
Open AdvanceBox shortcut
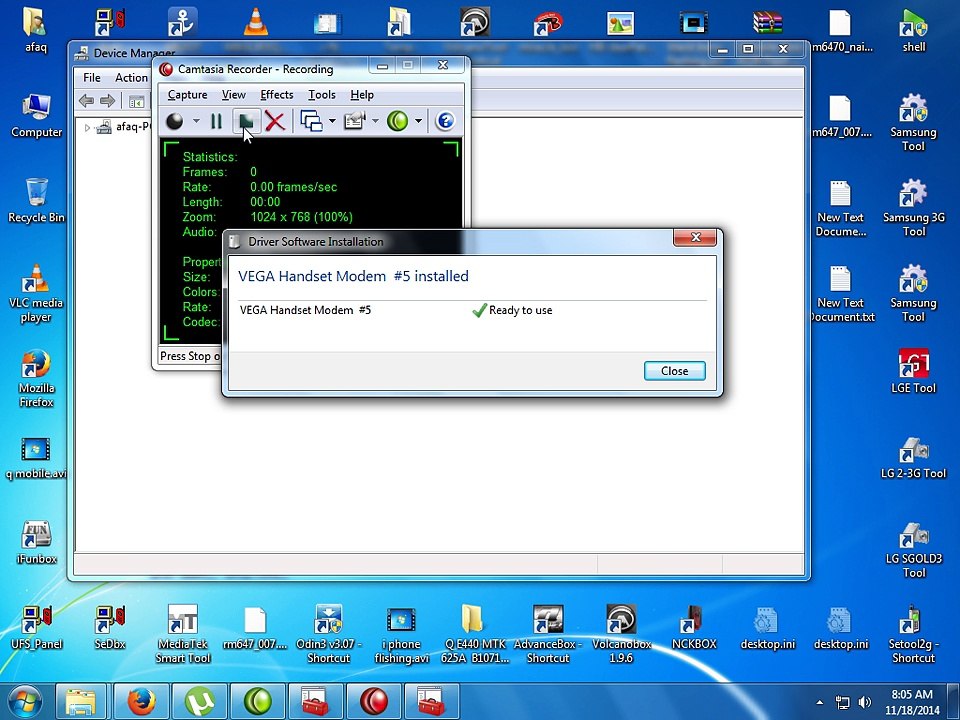[x=548, y=634]
